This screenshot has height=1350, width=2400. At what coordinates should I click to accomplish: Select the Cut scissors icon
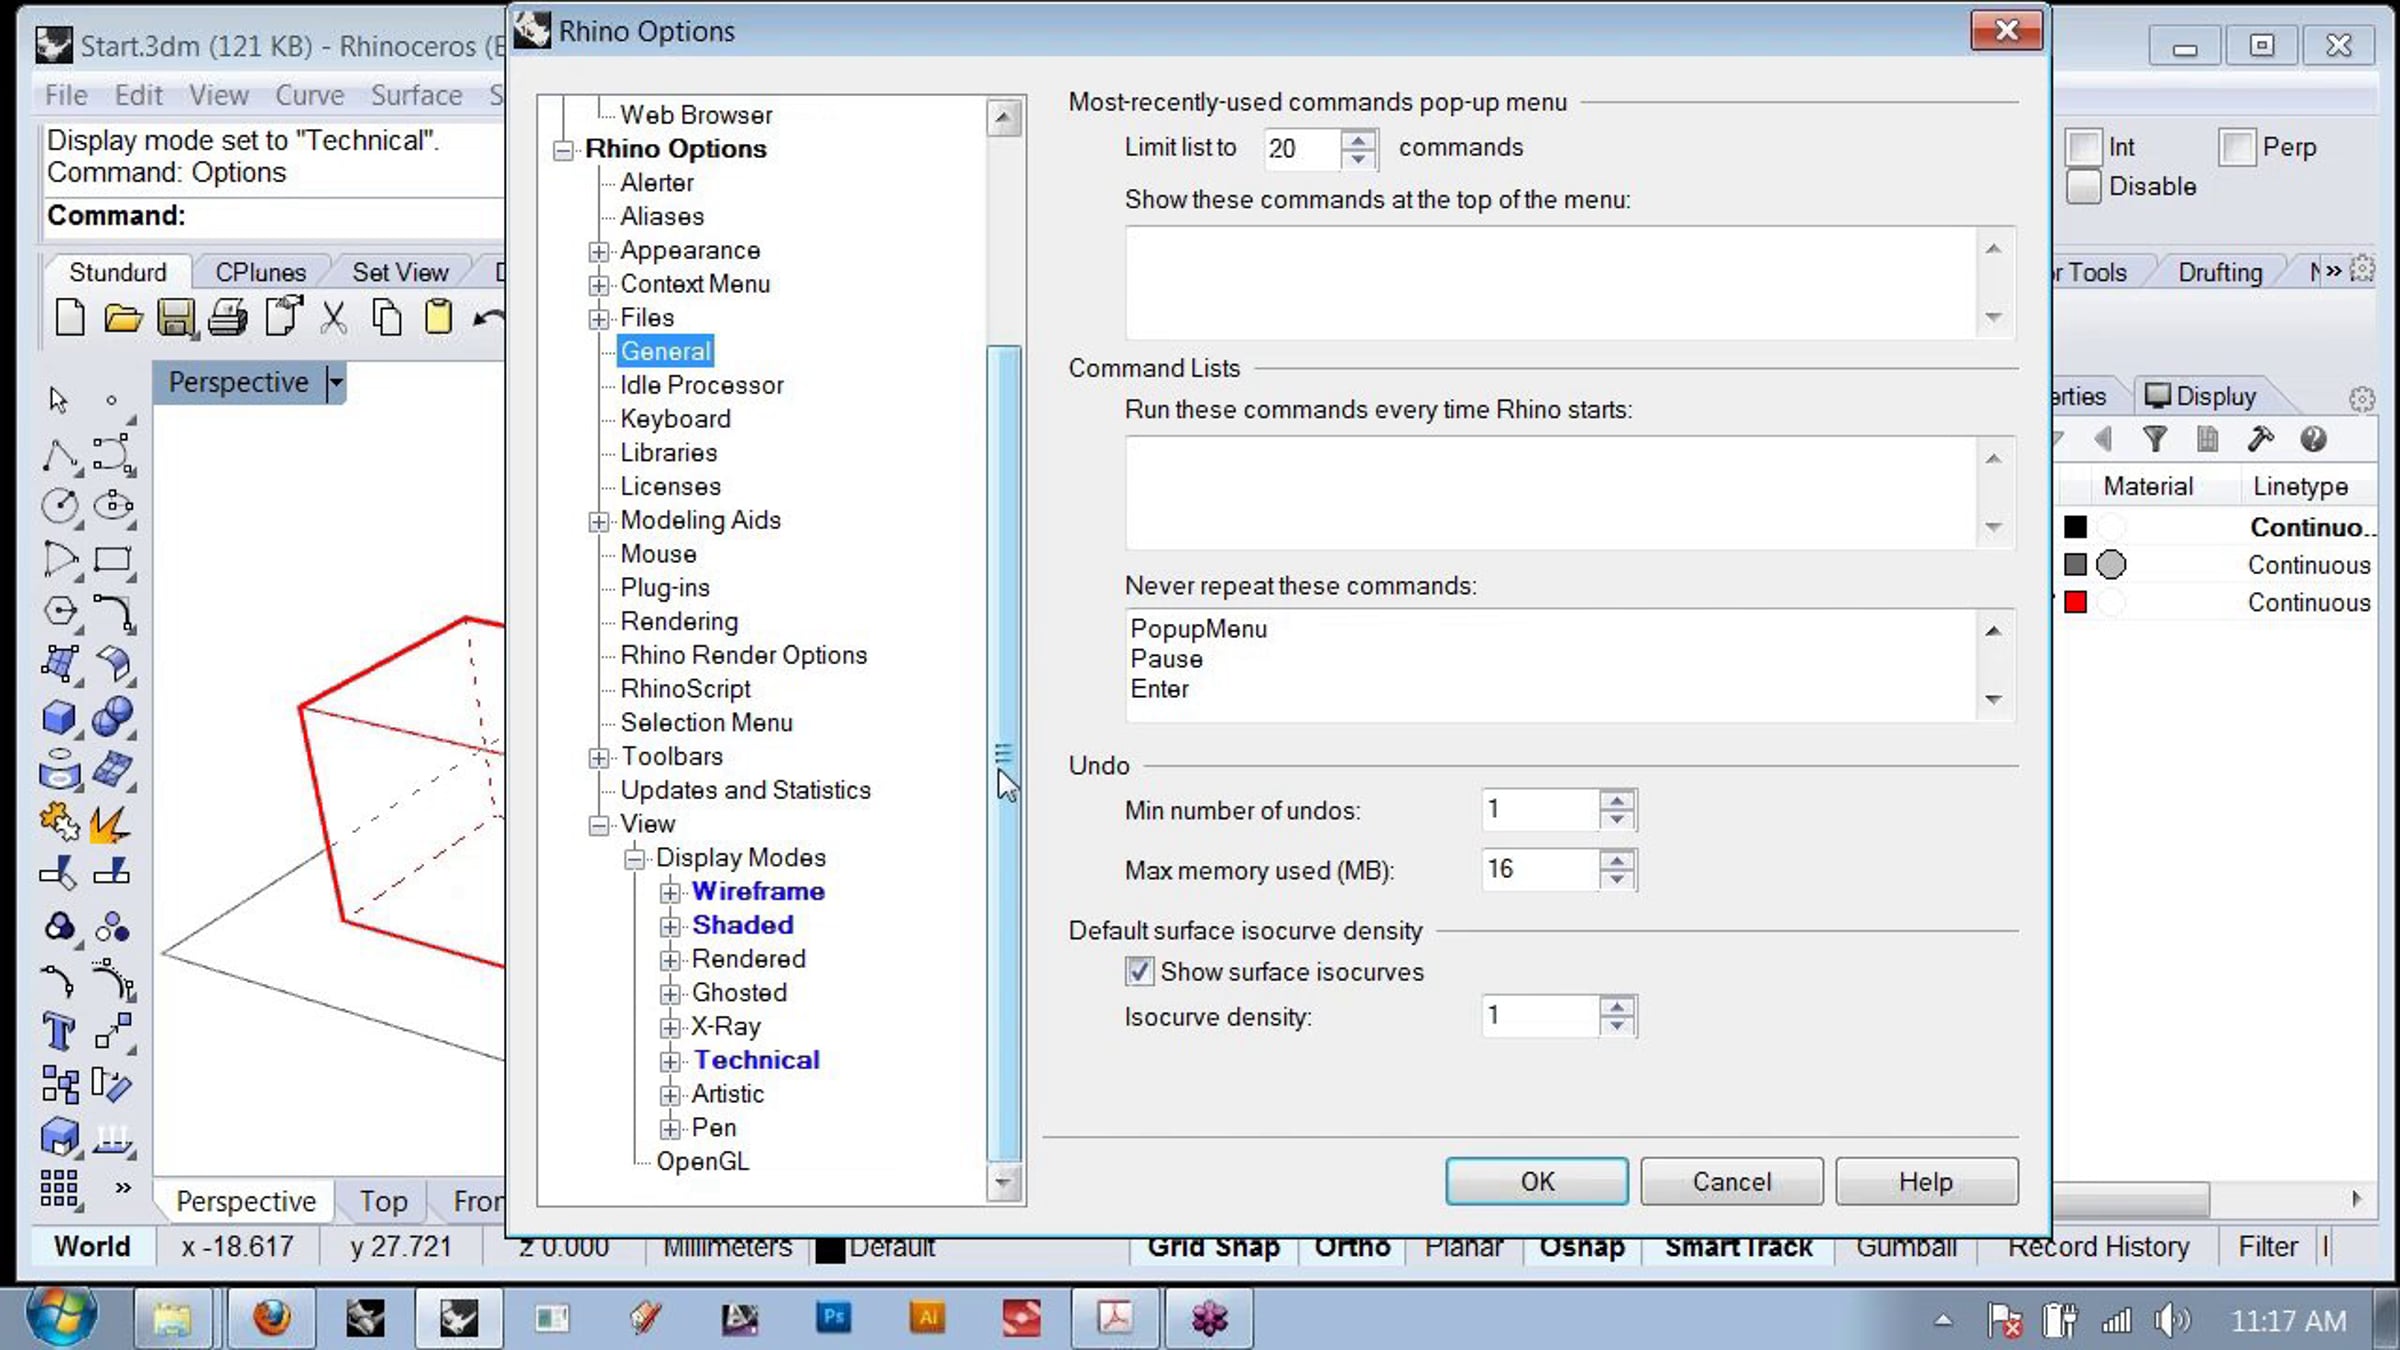tap(334, 318)
